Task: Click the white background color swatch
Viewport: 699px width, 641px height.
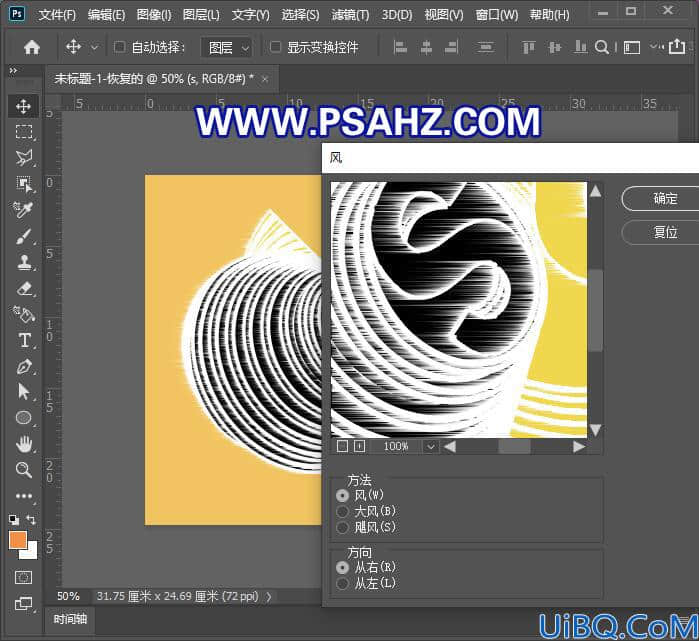Action: pos(31,553)
